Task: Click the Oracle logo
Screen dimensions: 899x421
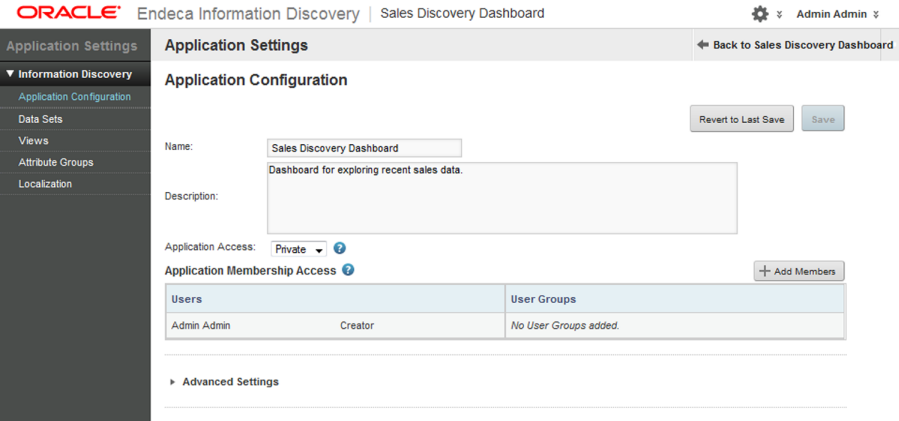Action: [69, 14]
